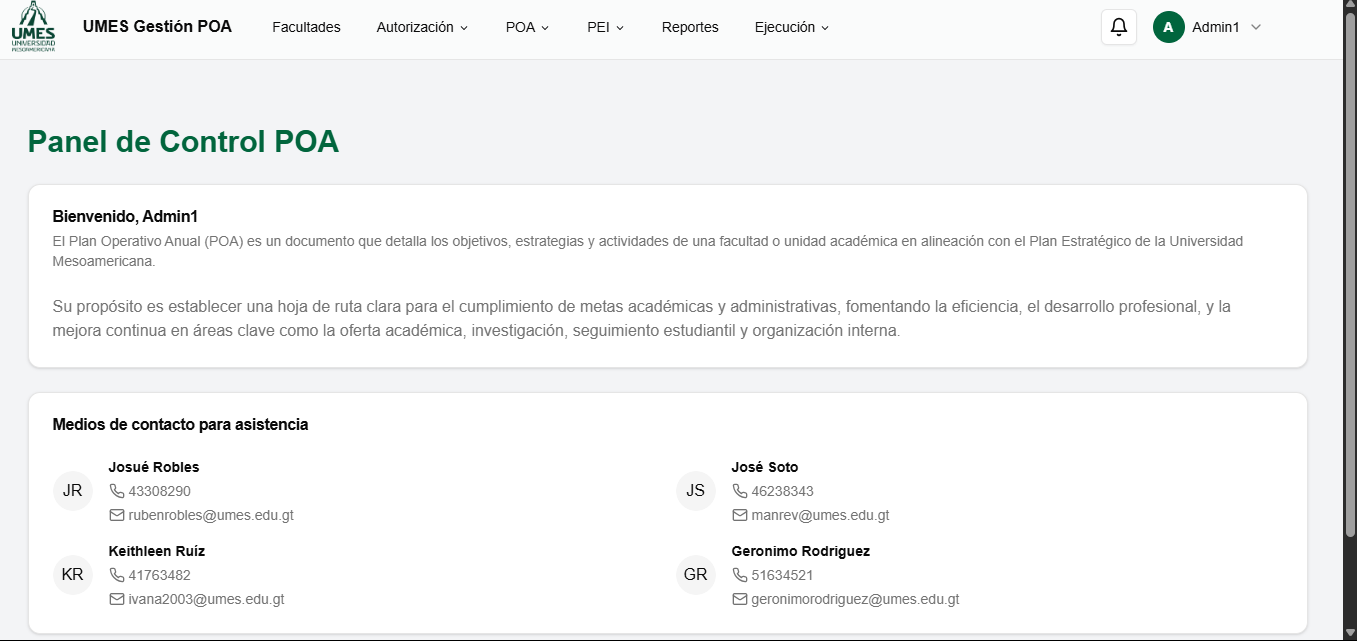The height and width of the screenshot is (641, 1357).
Task: Click the UMES university logo
Action: [33, 27]
